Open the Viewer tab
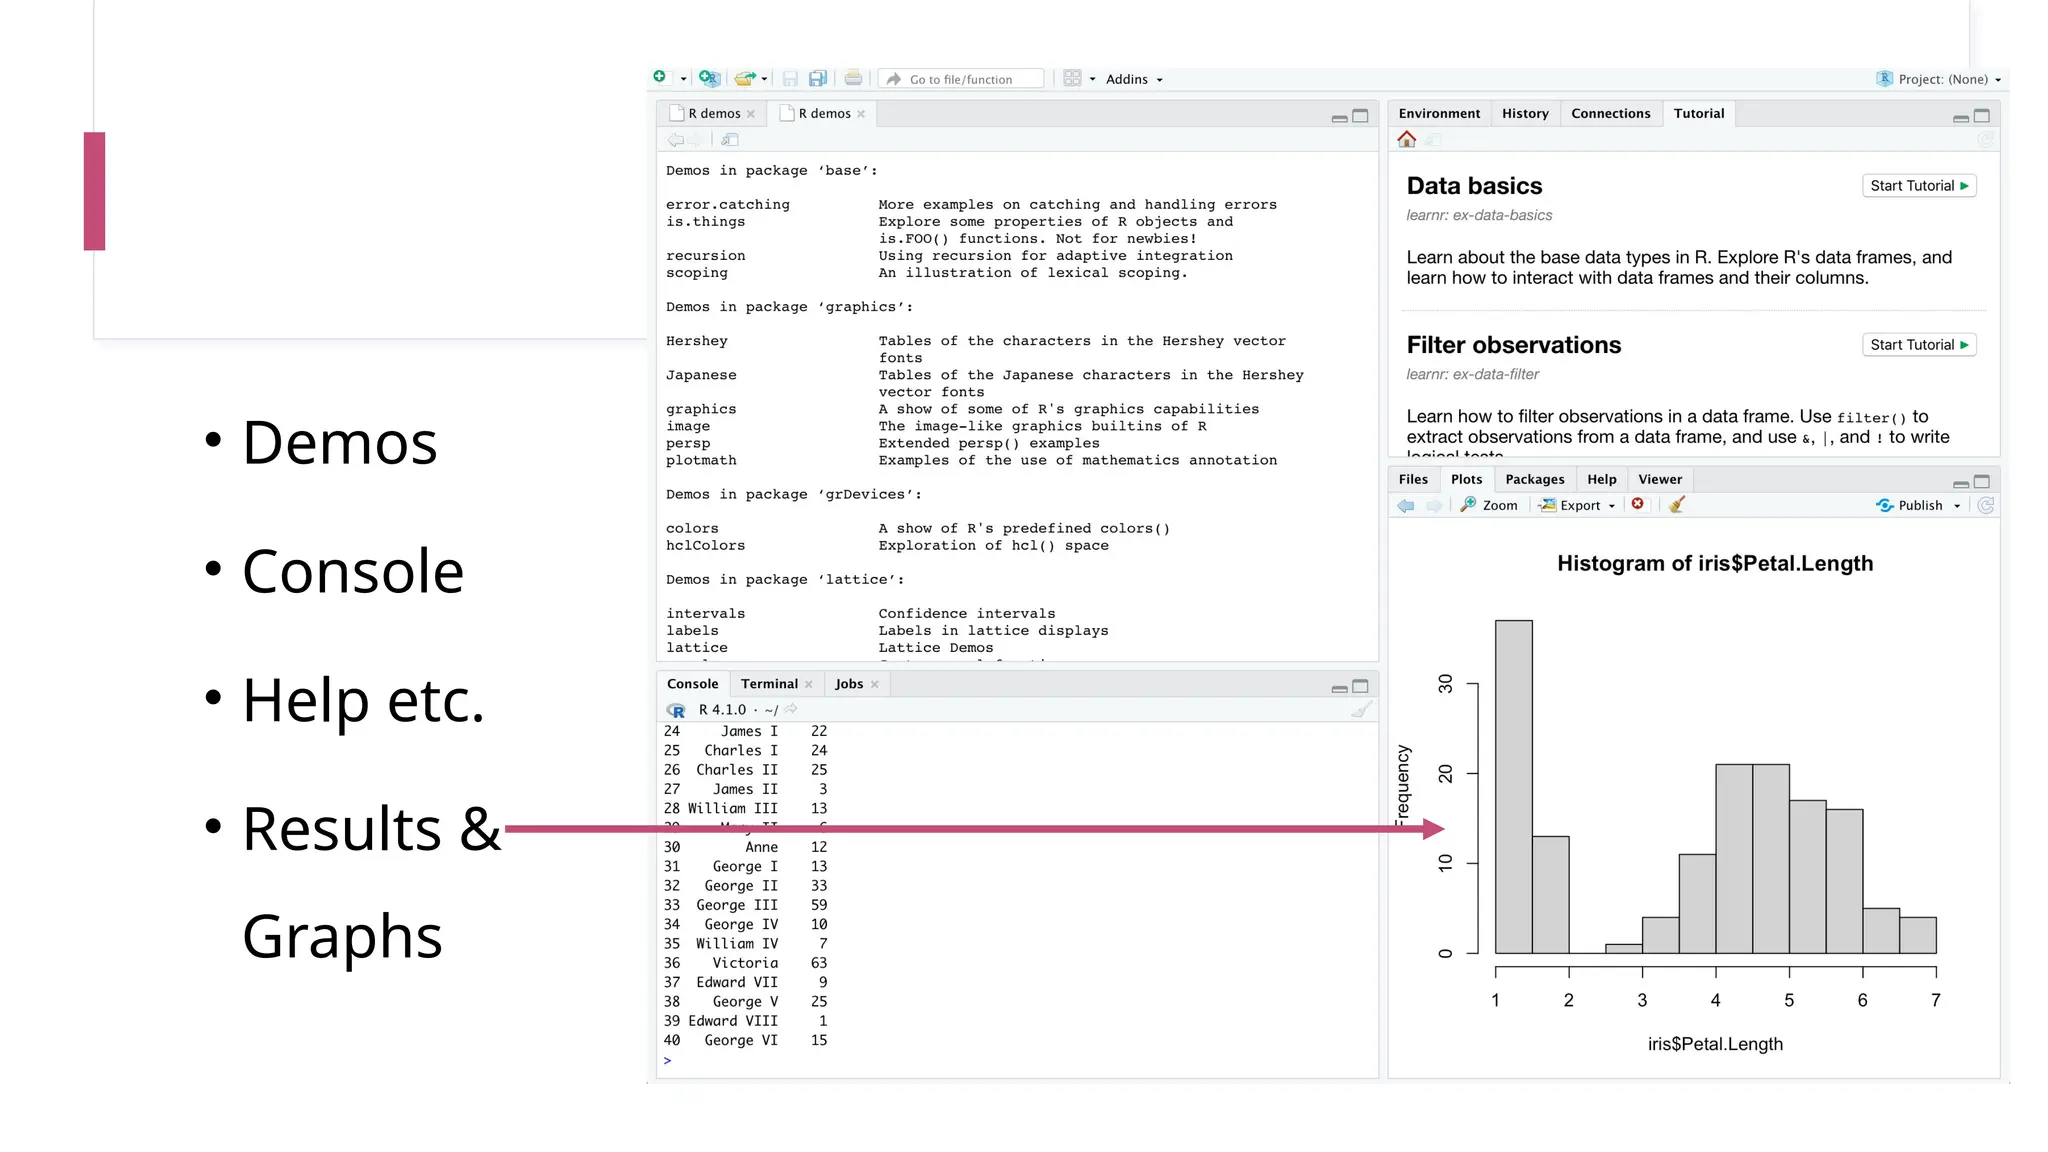2048x1152 pixels. click(1660, 480)
